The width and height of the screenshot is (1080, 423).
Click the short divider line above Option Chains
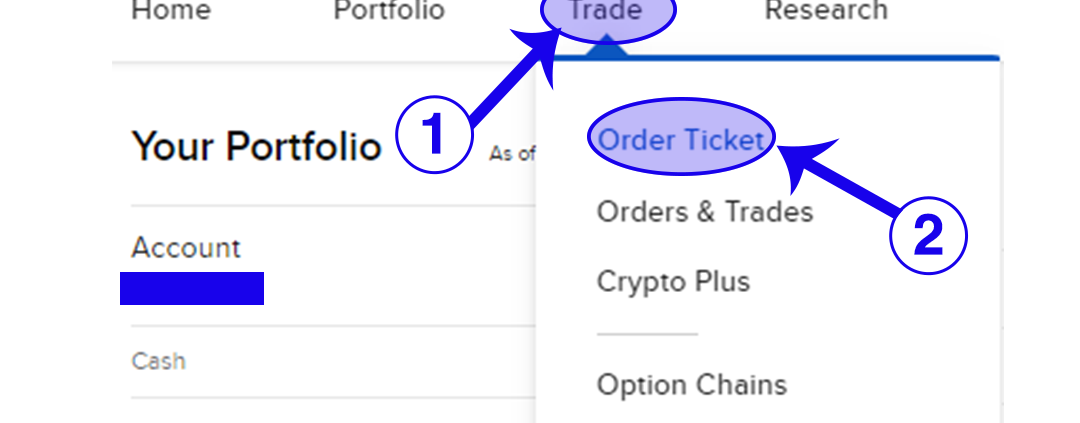(x=647, y=334)
